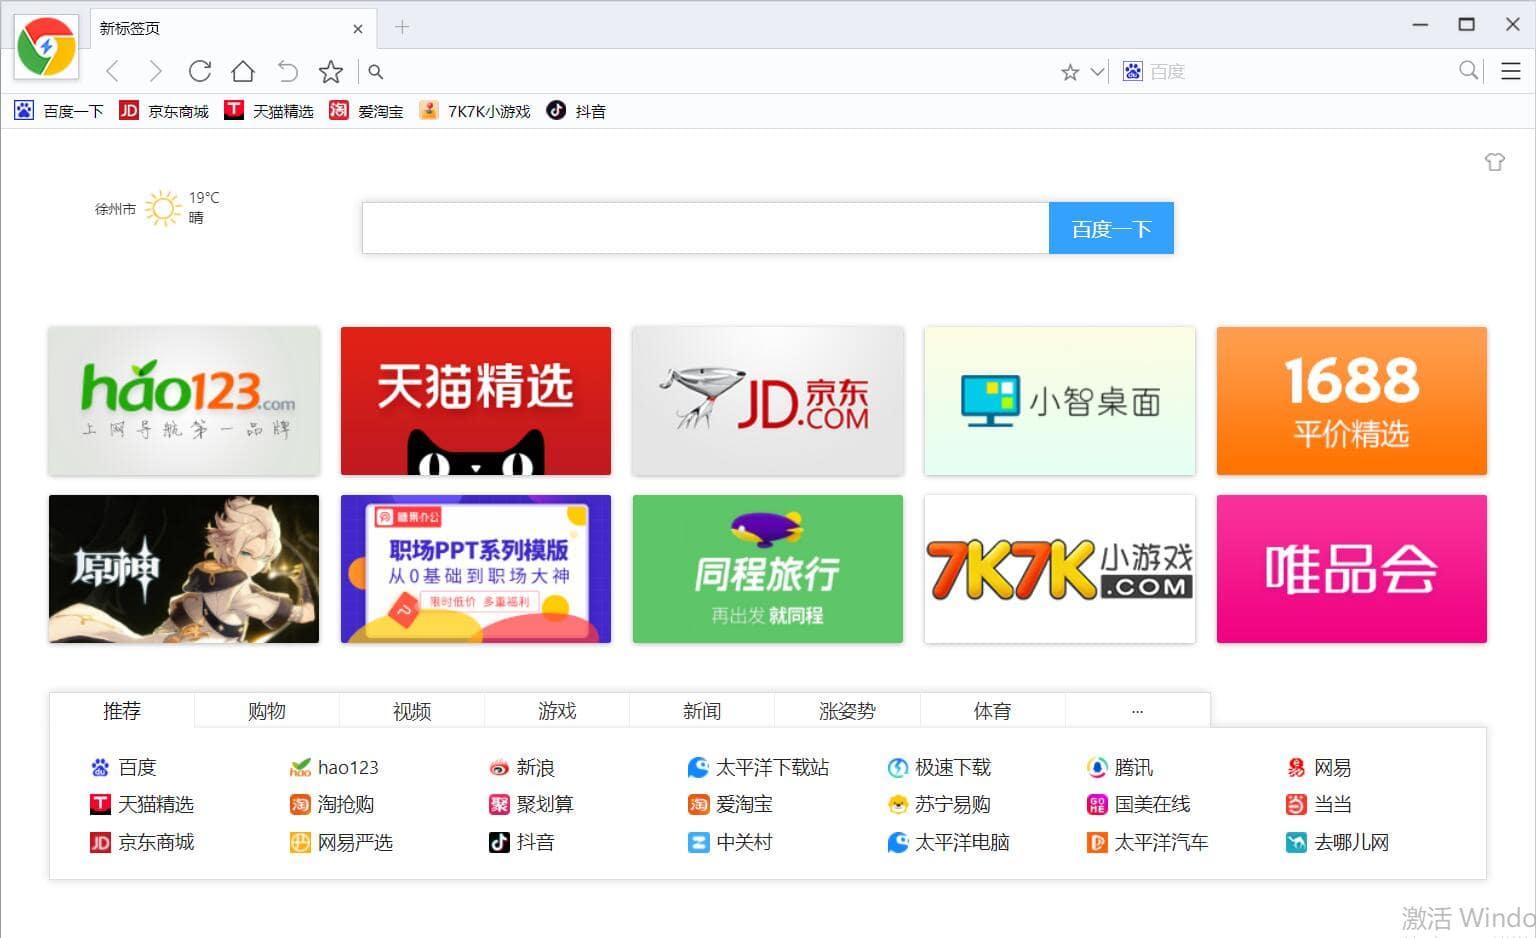Focus the Baidu search input box
This screenshot has height=938, width=1536.
click(x=705, y=228)
